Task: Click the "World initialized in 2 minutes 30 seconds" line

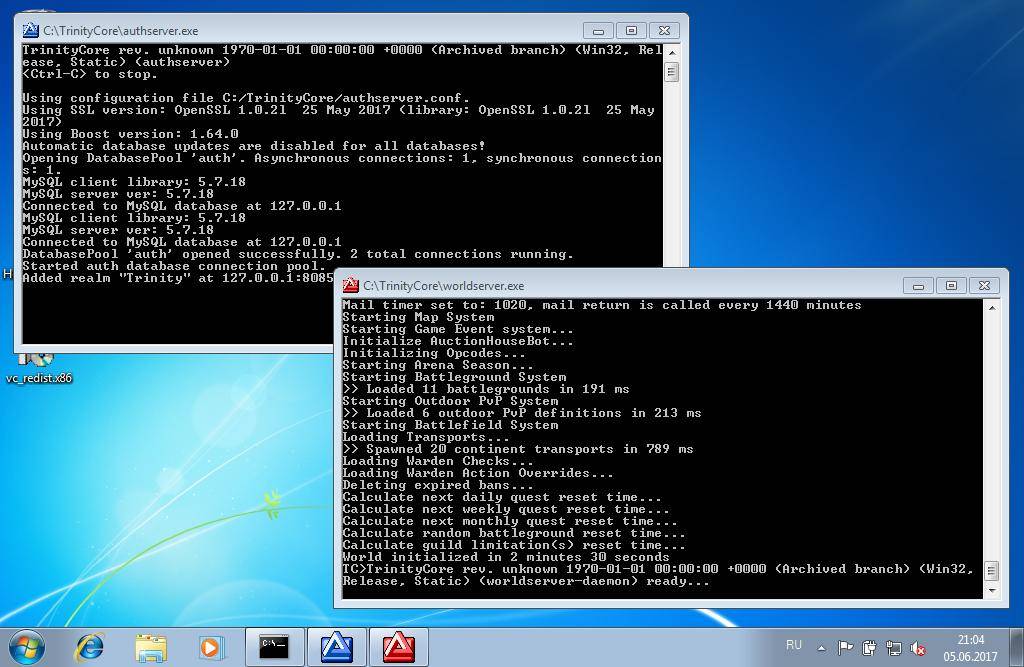Action: pos(506,557)
